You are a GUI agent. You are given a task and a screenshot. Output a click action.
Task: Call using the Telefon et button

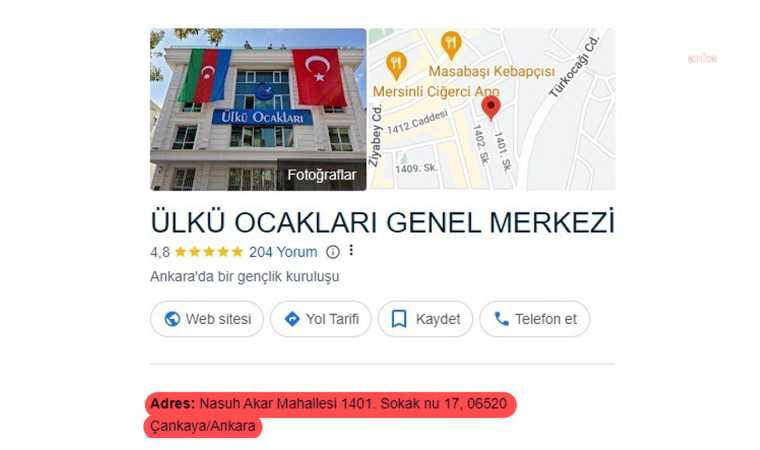pos(535,319)
